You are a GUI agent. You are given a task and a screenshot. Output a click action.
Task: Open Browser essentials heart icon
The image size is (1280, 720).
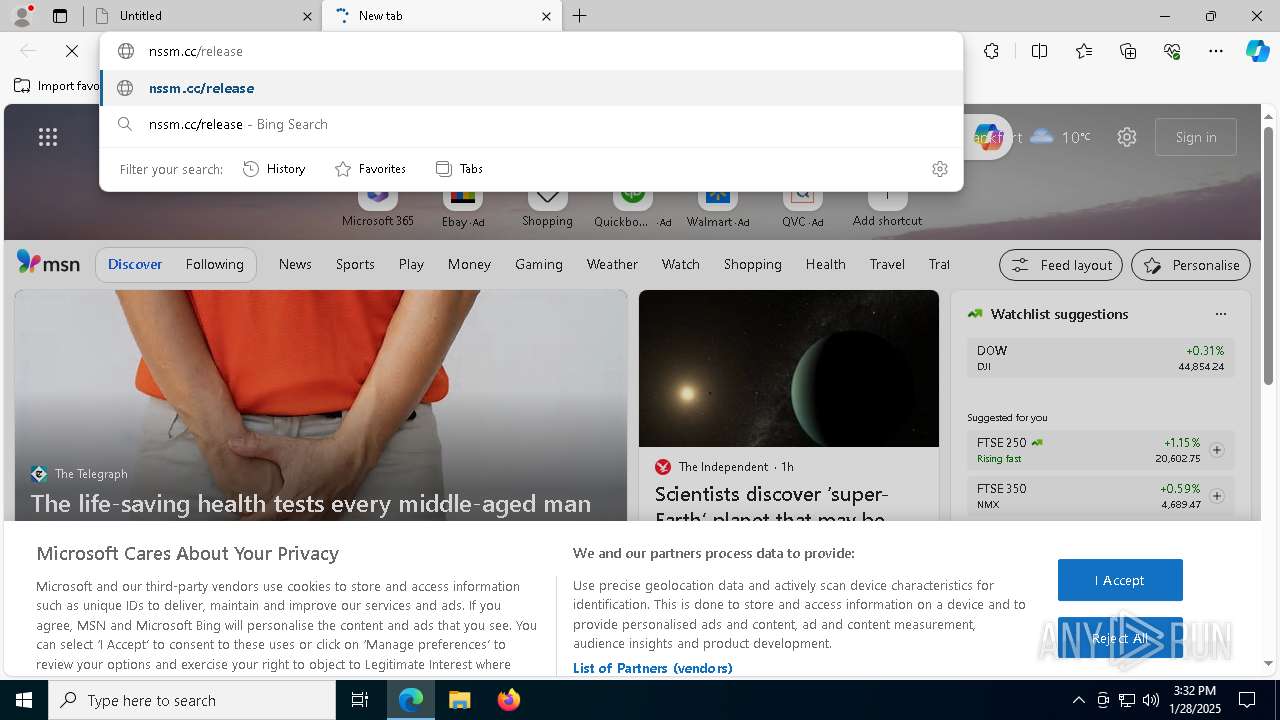pyautogui.click(x=1172, y=51)
